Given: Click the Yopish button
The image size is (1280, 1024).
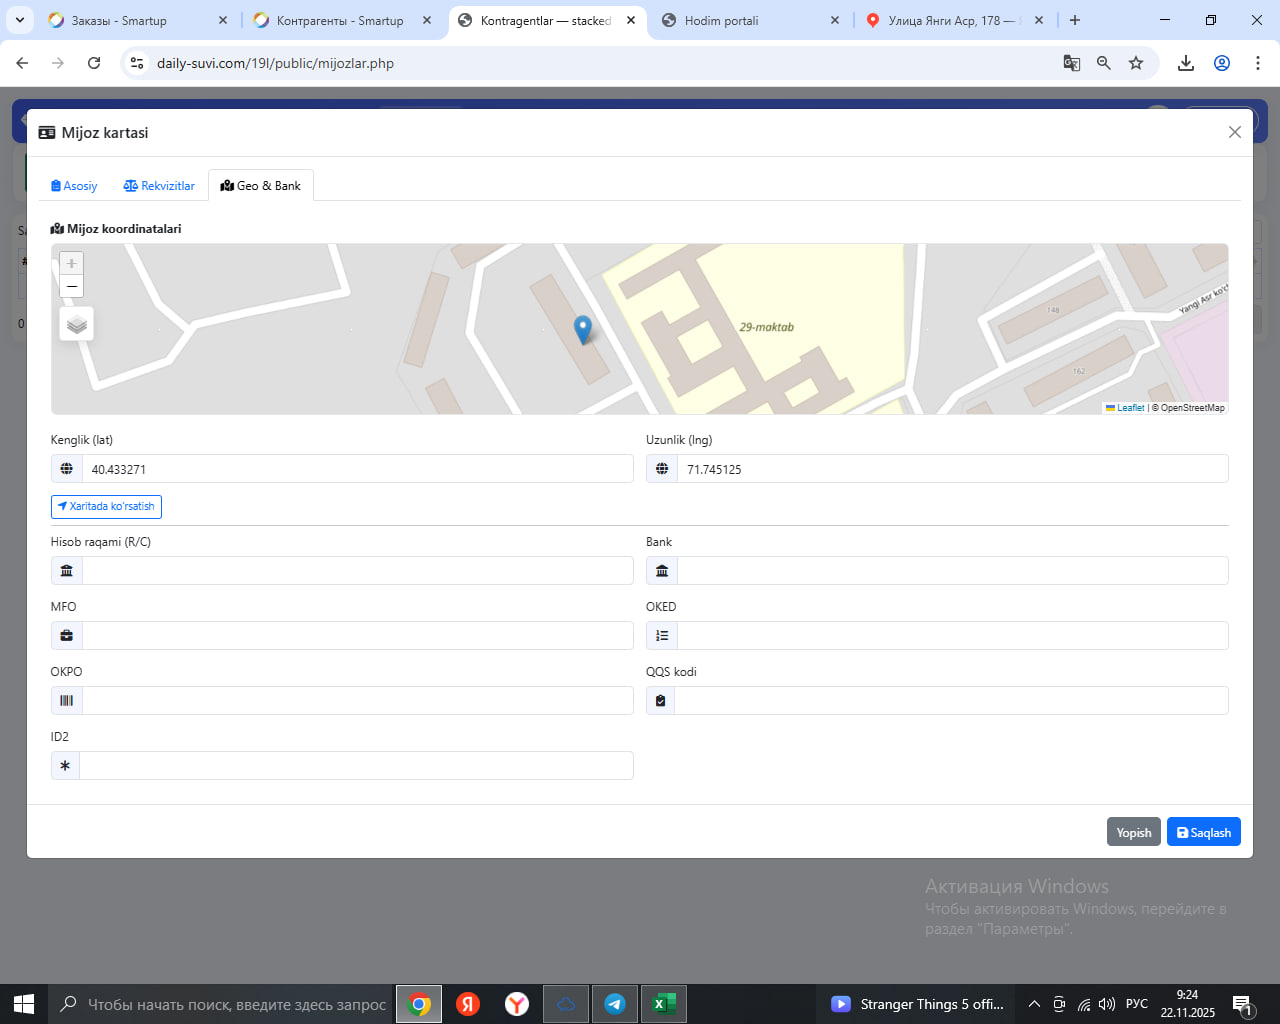Looking at the screenshot, I should pyautogui.click(x=1133, y=832).
